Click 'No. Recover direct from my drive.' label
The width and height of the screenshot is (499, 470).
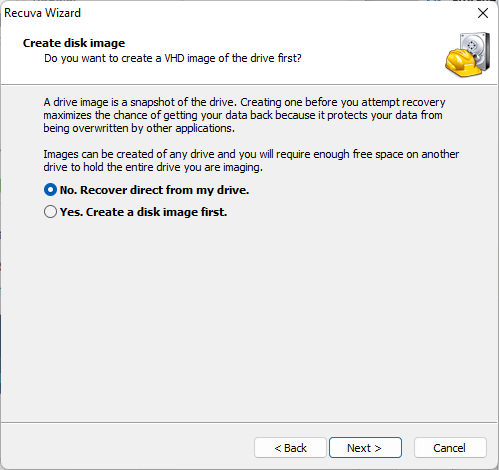[154, 190]
